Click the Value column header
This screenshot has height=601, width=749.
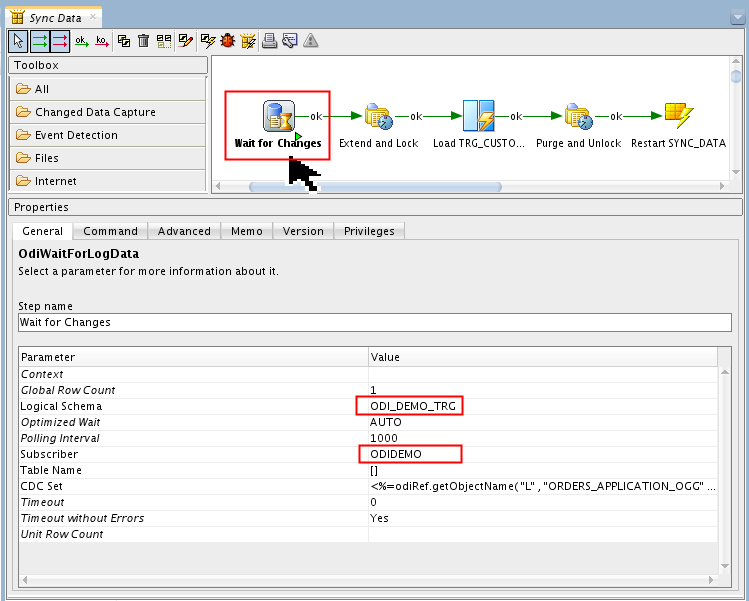(x=543, y=357)
